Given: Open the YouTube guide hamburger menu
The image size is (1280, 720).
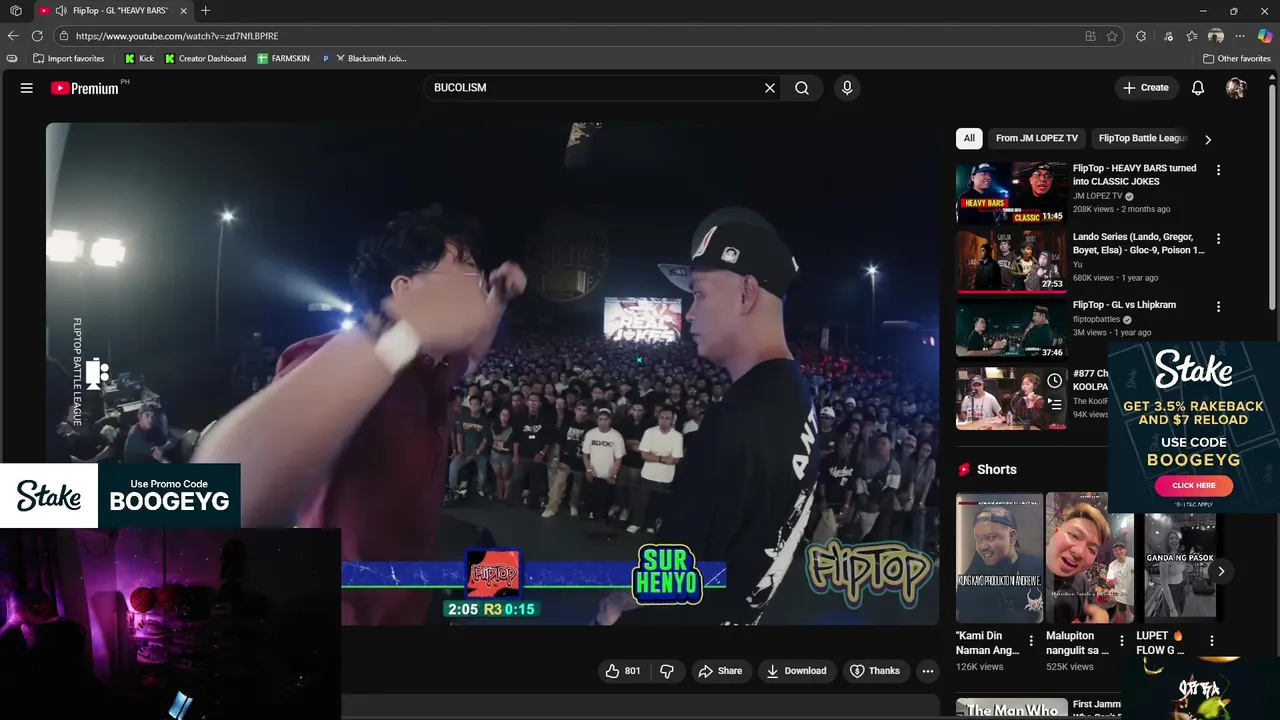Looking at the screenshot, I should [x=27, y=88].
